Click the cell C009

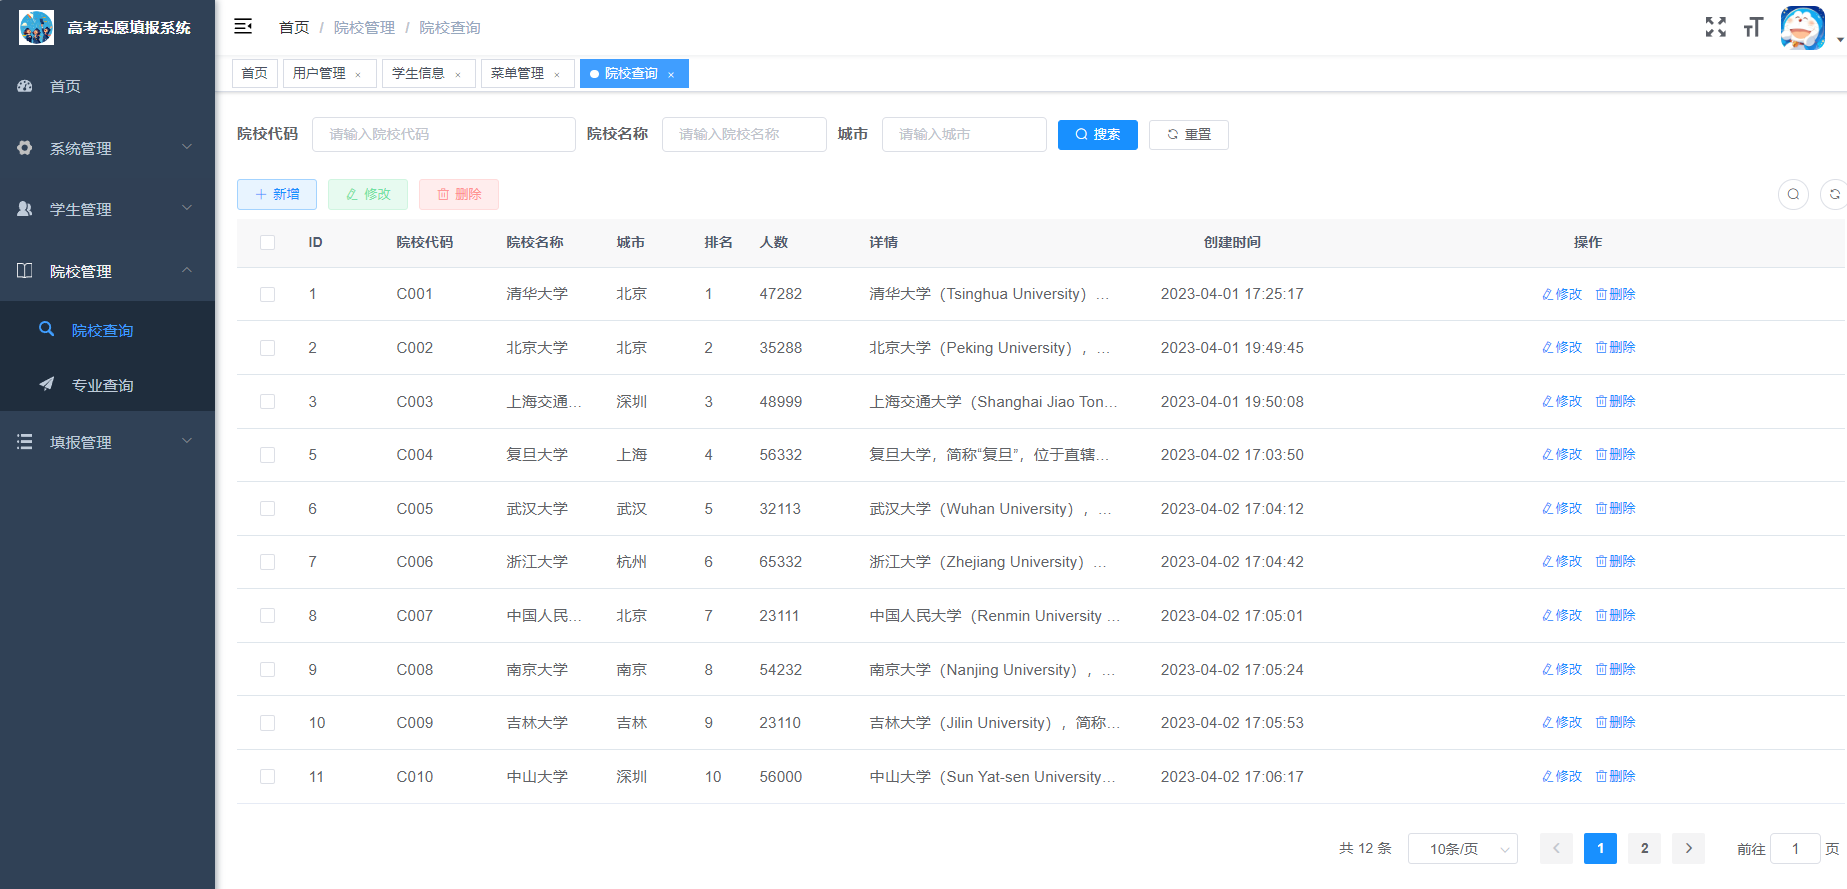[415, 723]
